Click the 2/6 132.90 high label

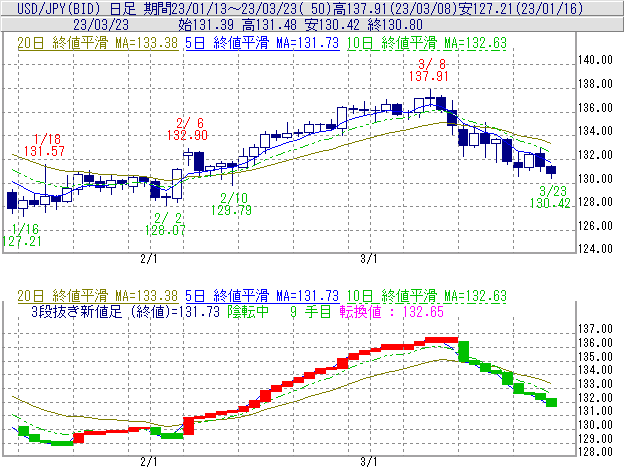[187, 129]
